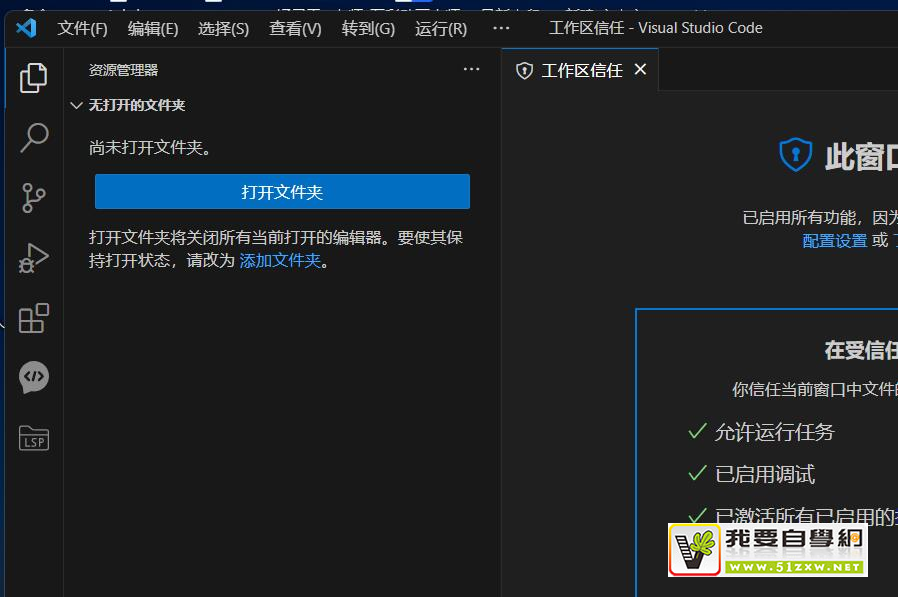The height and width of the screenshot is (597, 898).
Task: Open the 编辑(E) menu
Action: click(x=153, y=28)
